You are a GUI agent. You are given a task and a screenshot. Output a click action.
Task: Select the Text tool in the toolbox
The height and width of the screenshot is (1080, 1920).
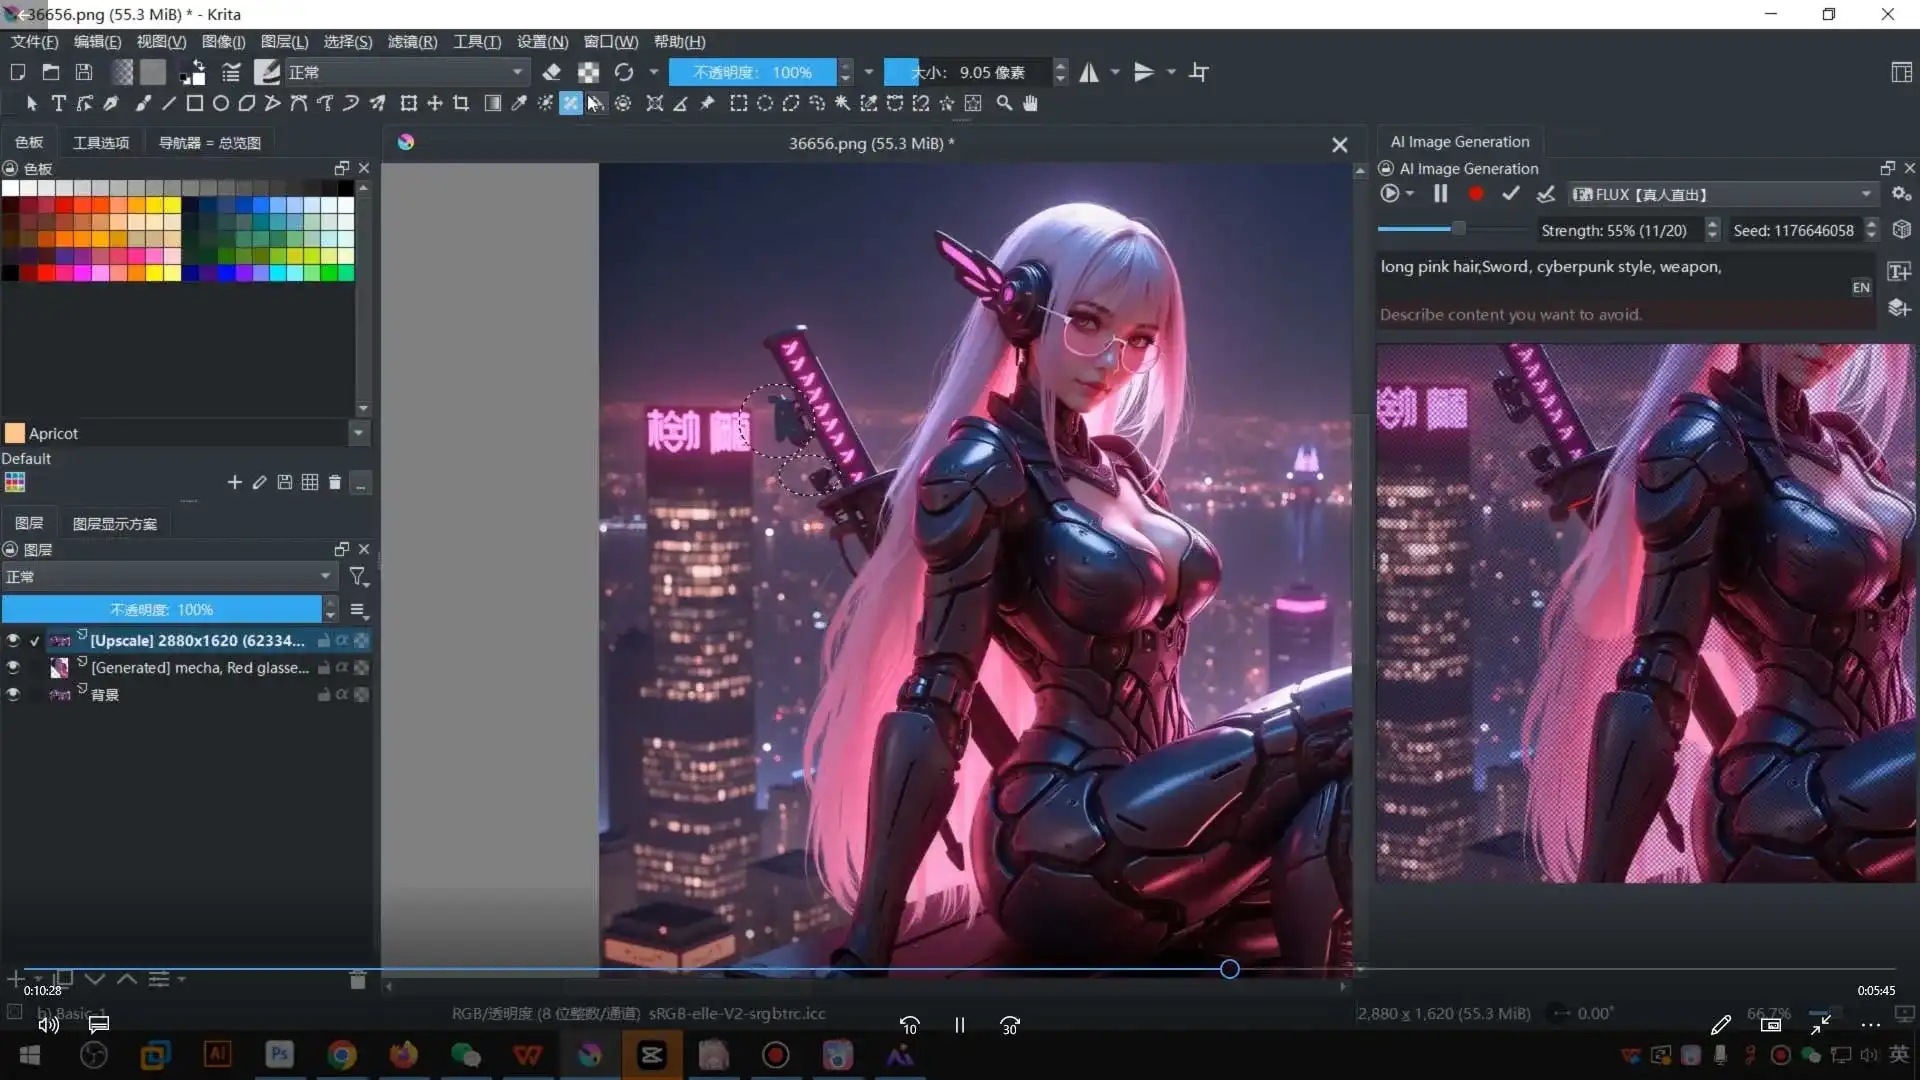pos(58,104)
